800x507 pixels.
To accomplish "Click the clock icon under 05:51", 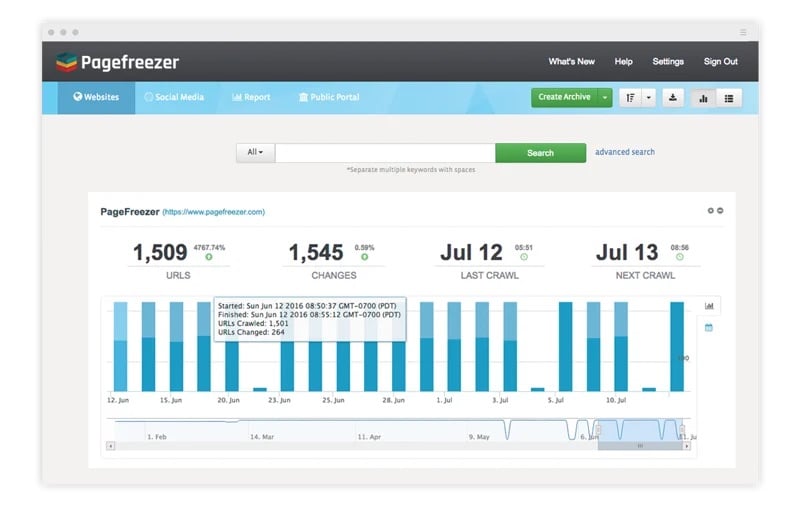I will [523, 257].
